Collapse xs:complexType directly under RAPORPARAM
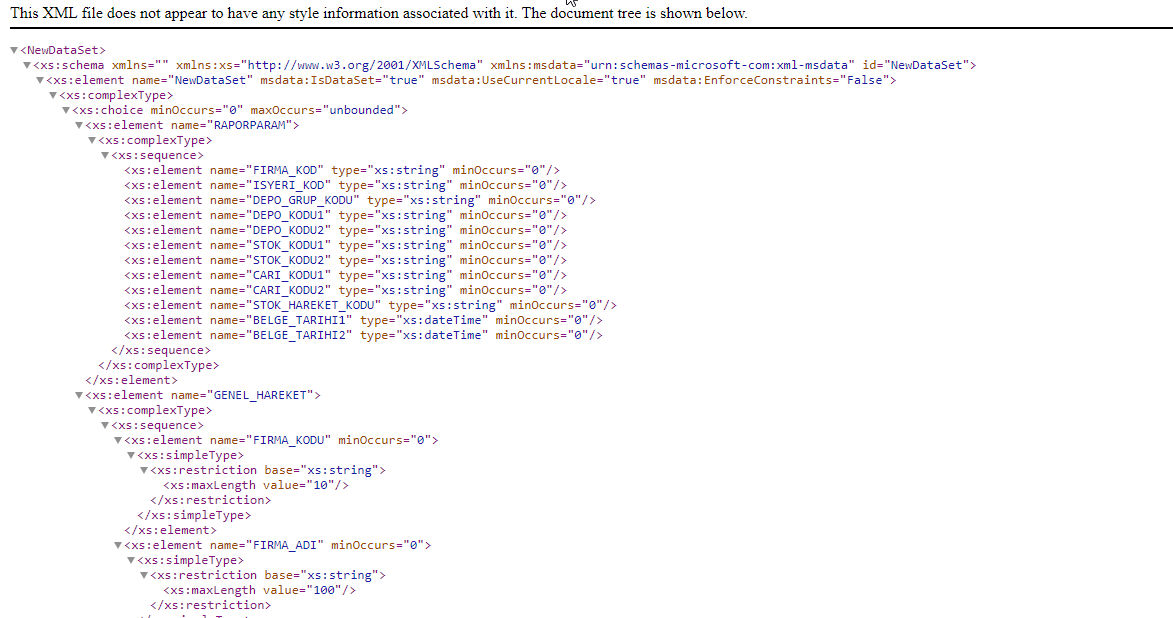This screenshot has width=1173, height=618. point(91,140)
